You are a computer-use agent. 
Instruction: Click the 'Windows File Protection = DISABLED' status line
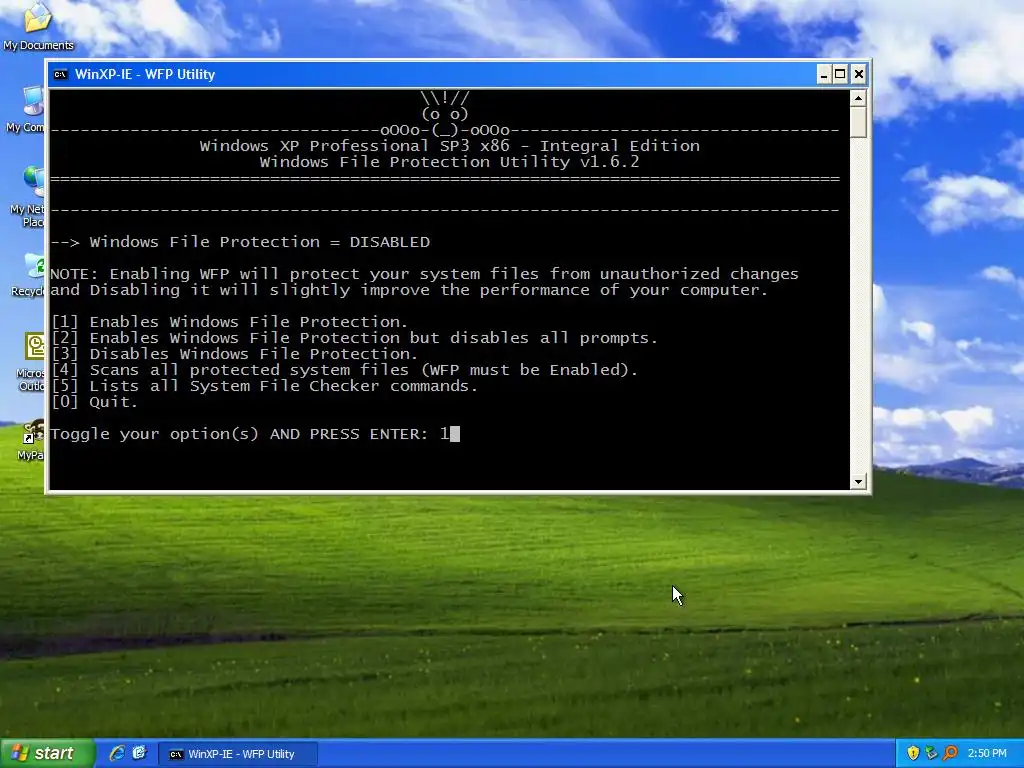click(240, 242)
